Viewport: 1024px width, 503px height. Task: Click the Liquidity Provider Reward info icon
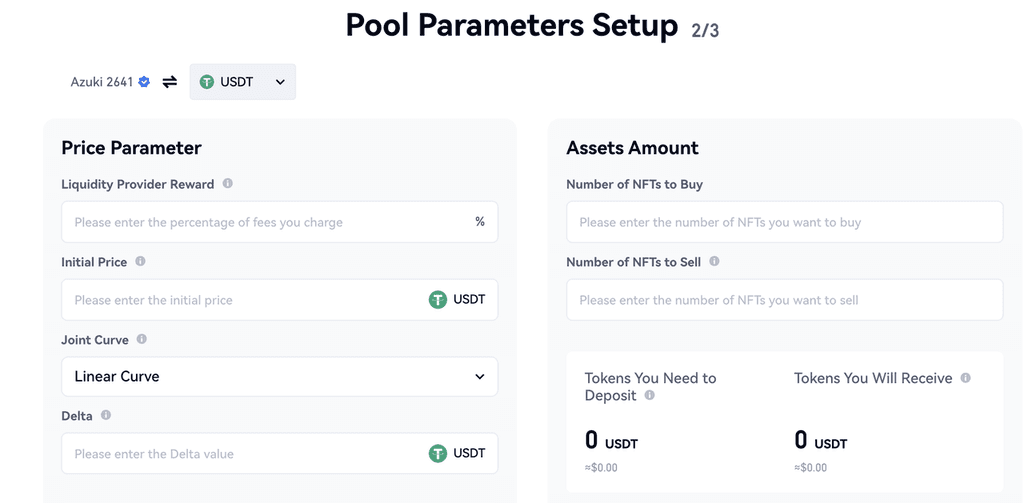click(x=228, y=184)
